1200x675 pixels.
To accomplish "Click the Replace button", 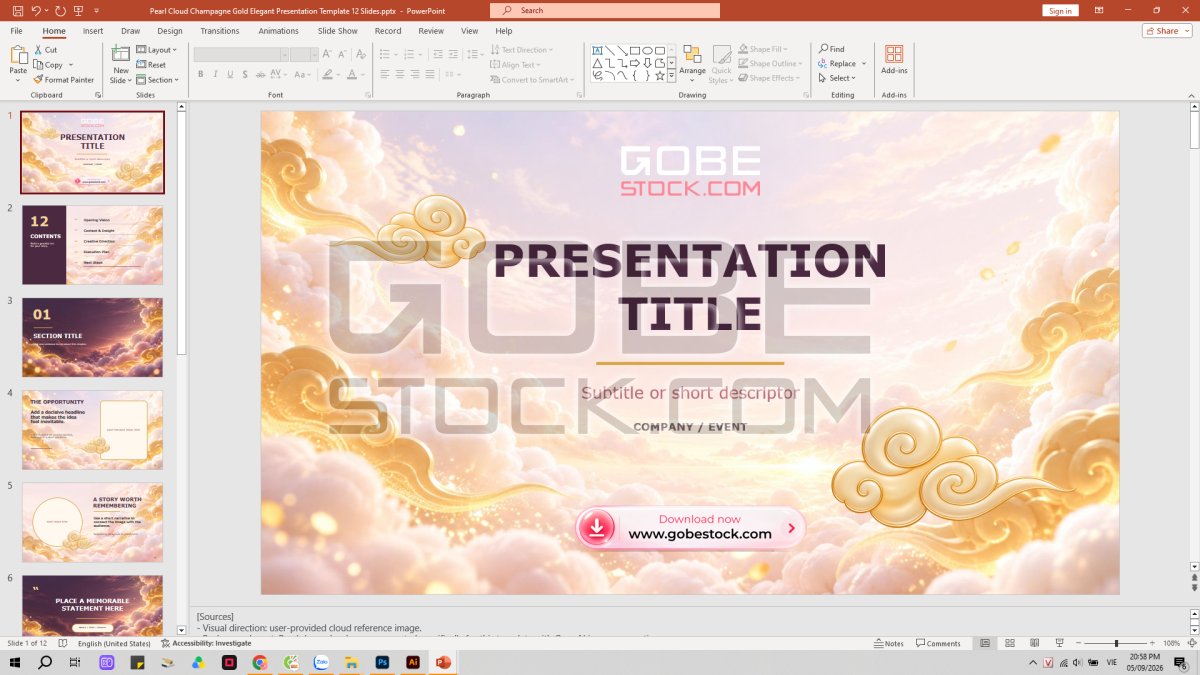I will (843, 63).
